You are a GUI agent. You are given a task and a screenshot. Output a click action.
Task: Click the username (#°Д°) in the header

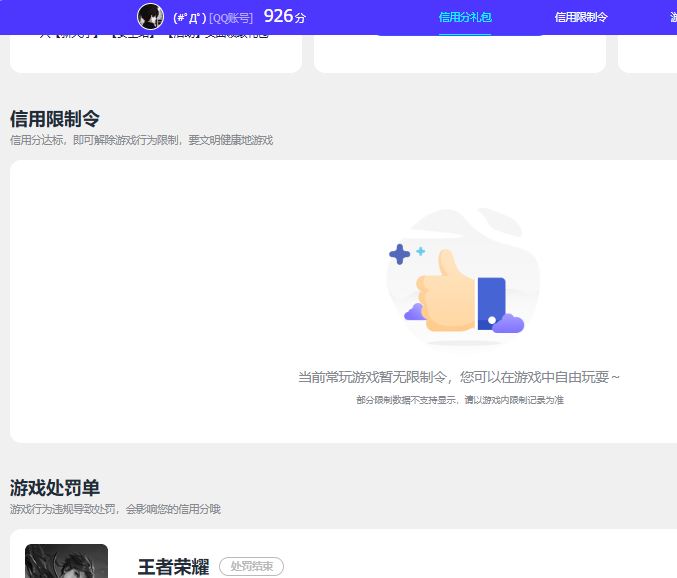click(190, 18)
